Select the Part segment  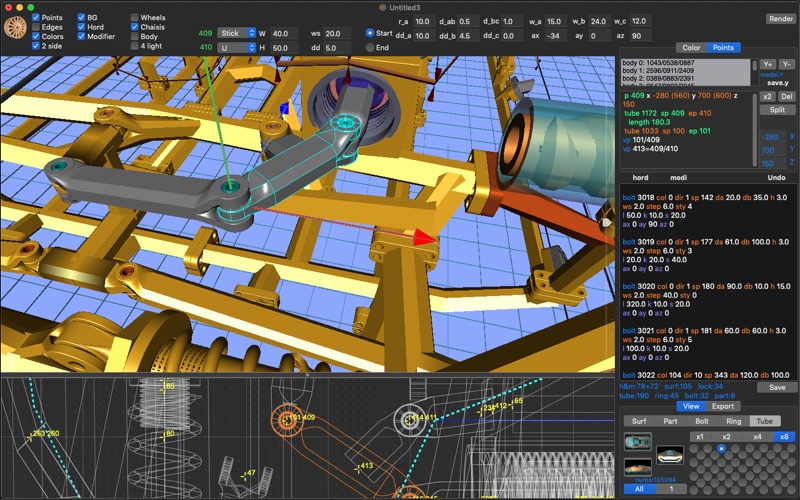click(x=670, y=421)
